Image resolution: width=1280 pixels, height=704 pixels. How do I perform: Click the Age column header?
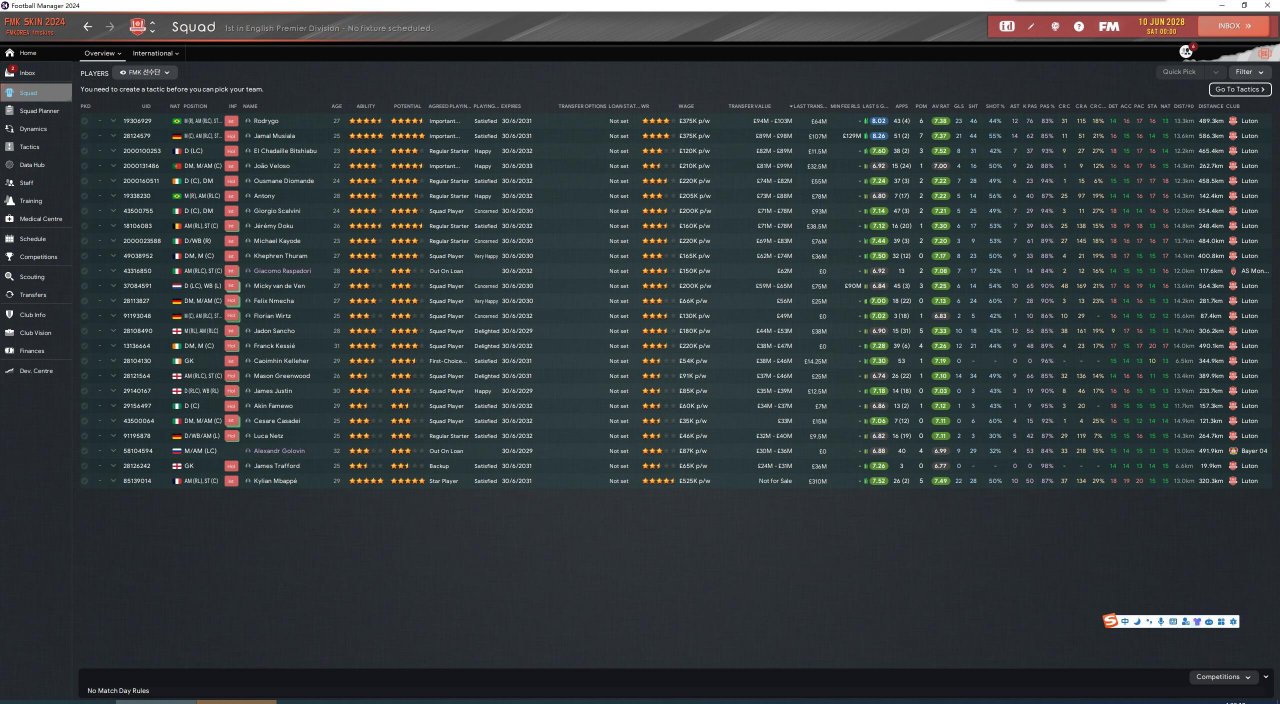[x=336, y=106]
